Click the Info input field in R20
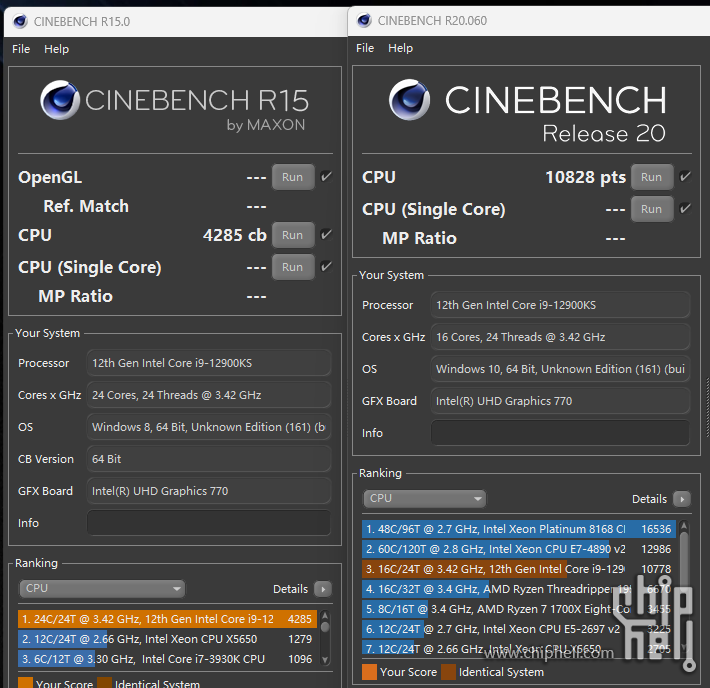Screen dimensions: 710x688 point(560,433)
